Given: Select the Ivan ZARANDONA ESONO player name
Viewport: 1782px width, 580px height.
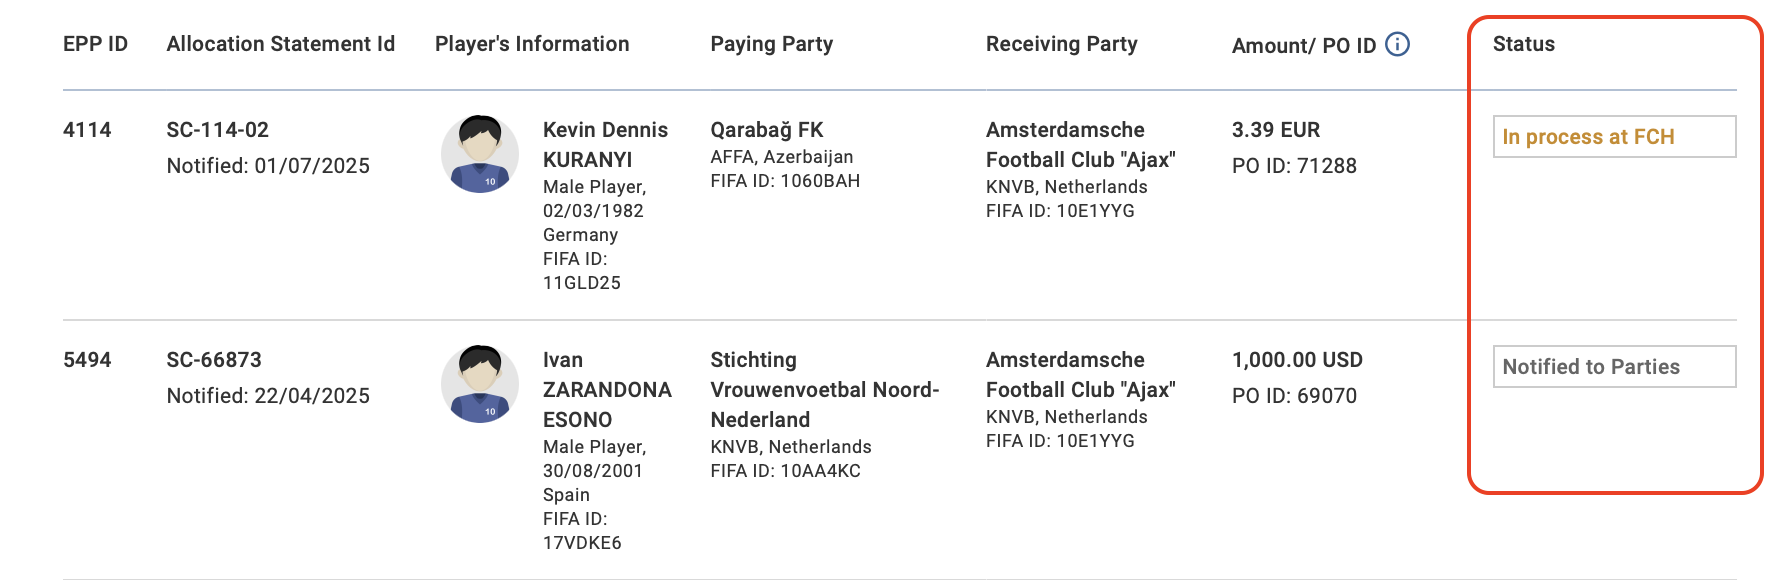Looking at the screenshot, I should coord(606,390).
